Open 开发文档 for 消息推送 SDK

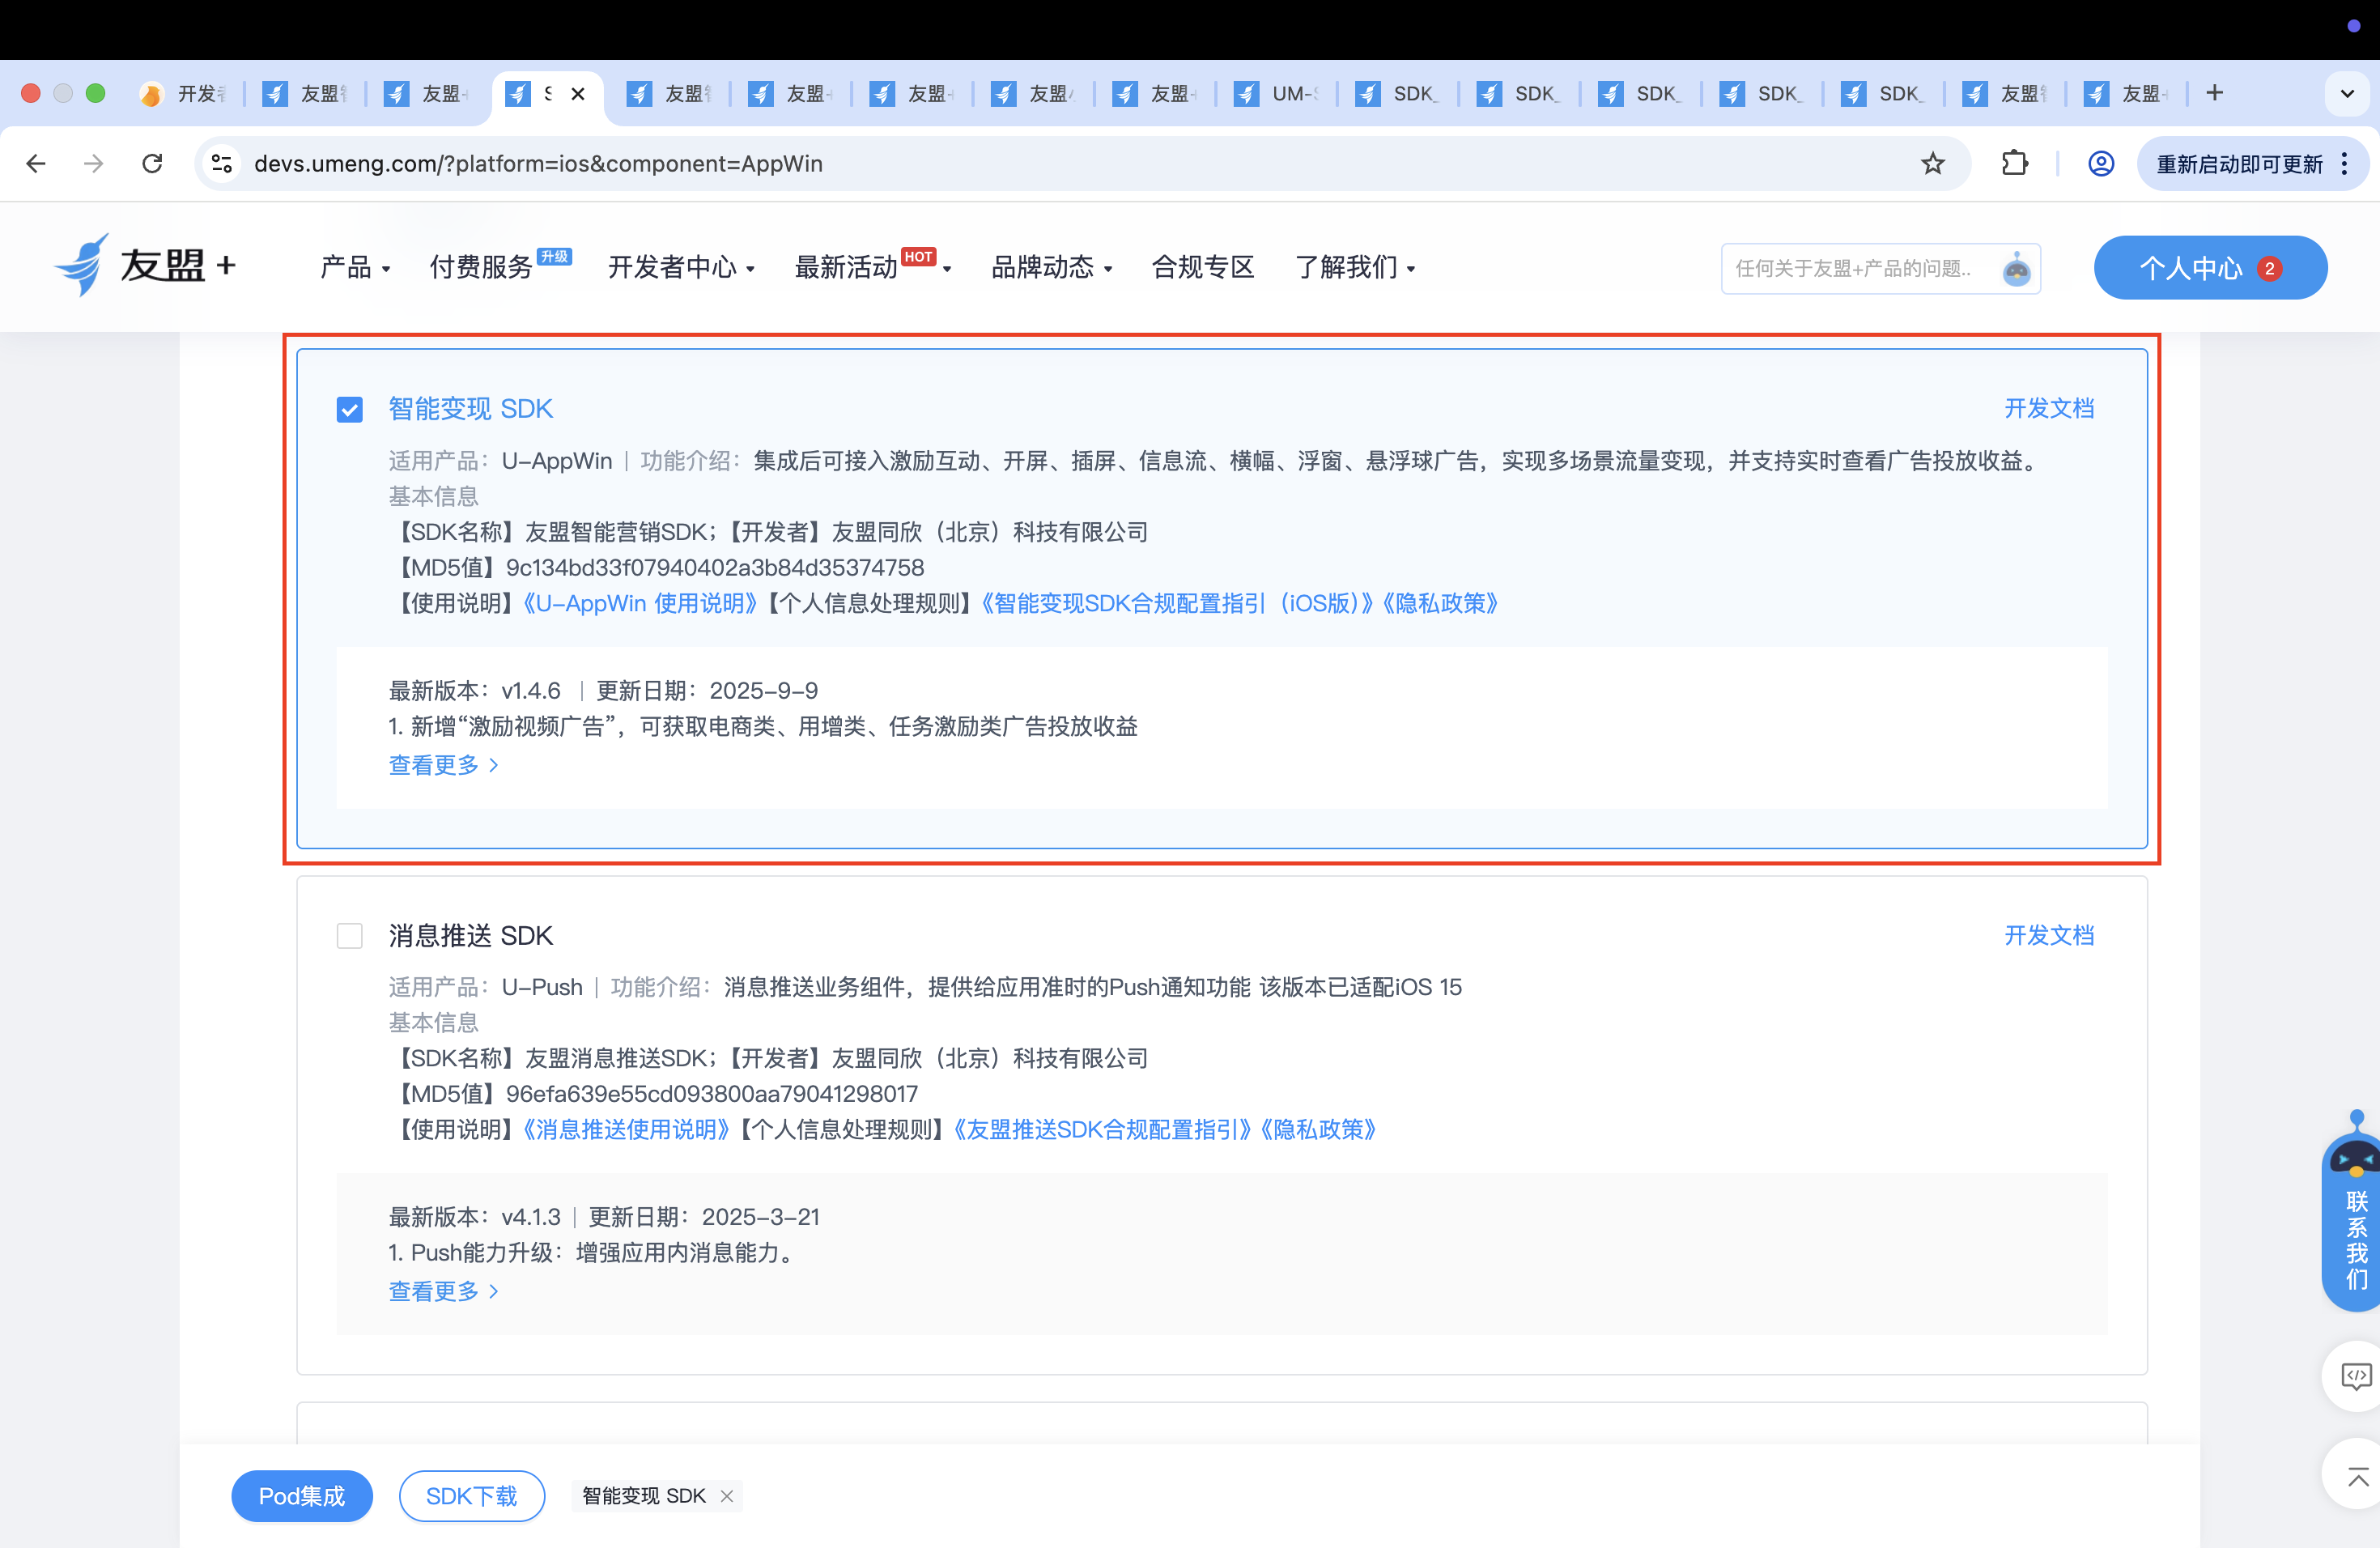coord(2049,935)
